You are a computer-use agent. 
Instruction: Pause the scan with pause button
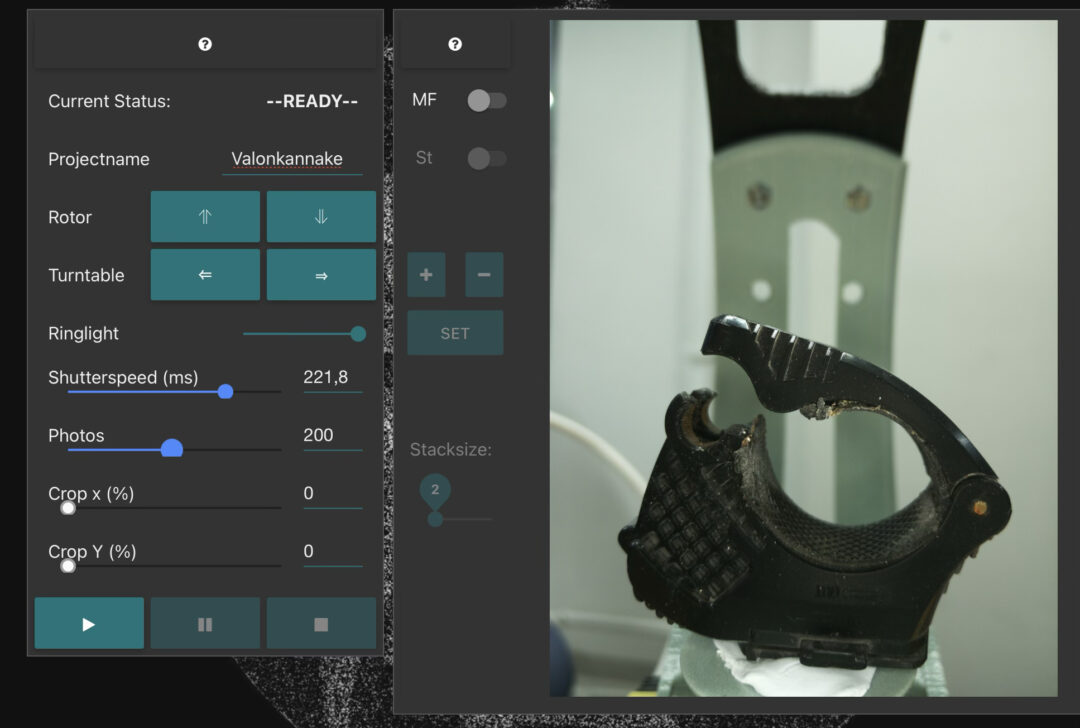205,624
